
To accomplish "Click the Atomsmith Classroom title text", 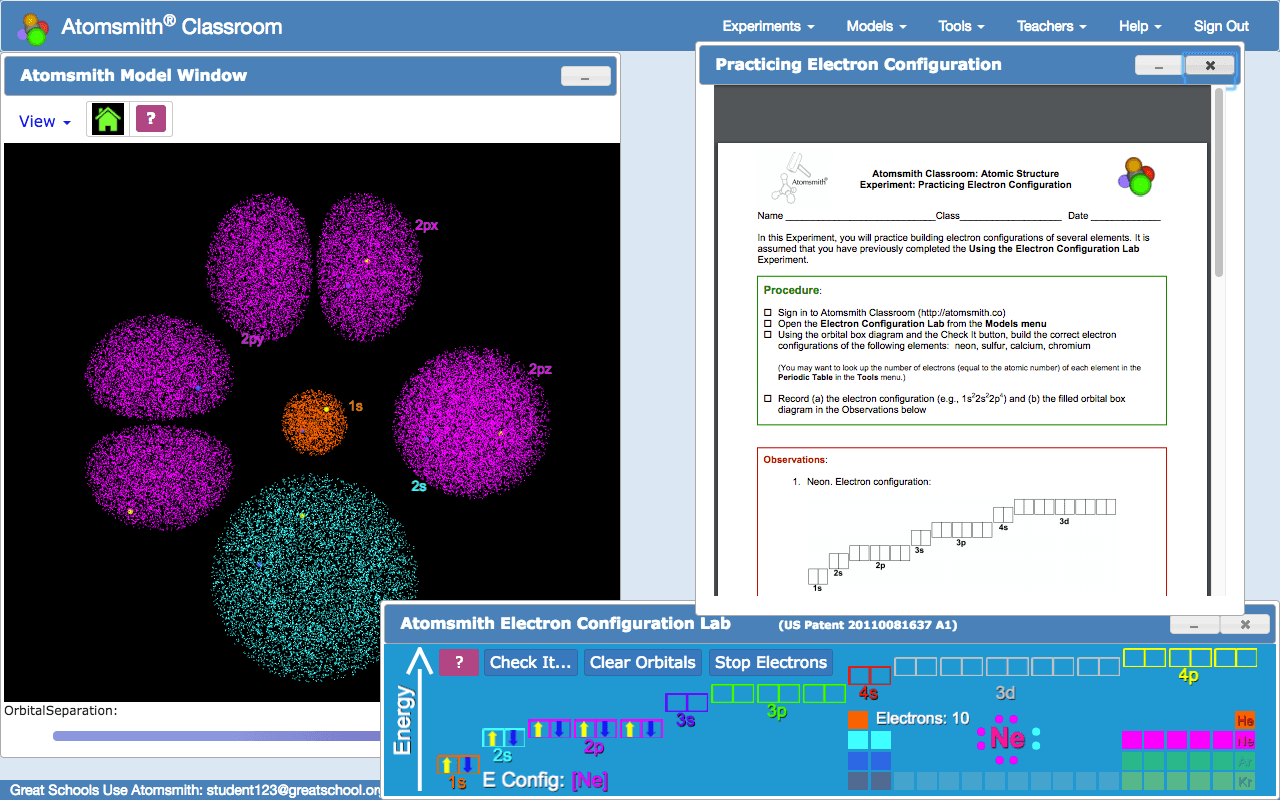I will [172, 27].
